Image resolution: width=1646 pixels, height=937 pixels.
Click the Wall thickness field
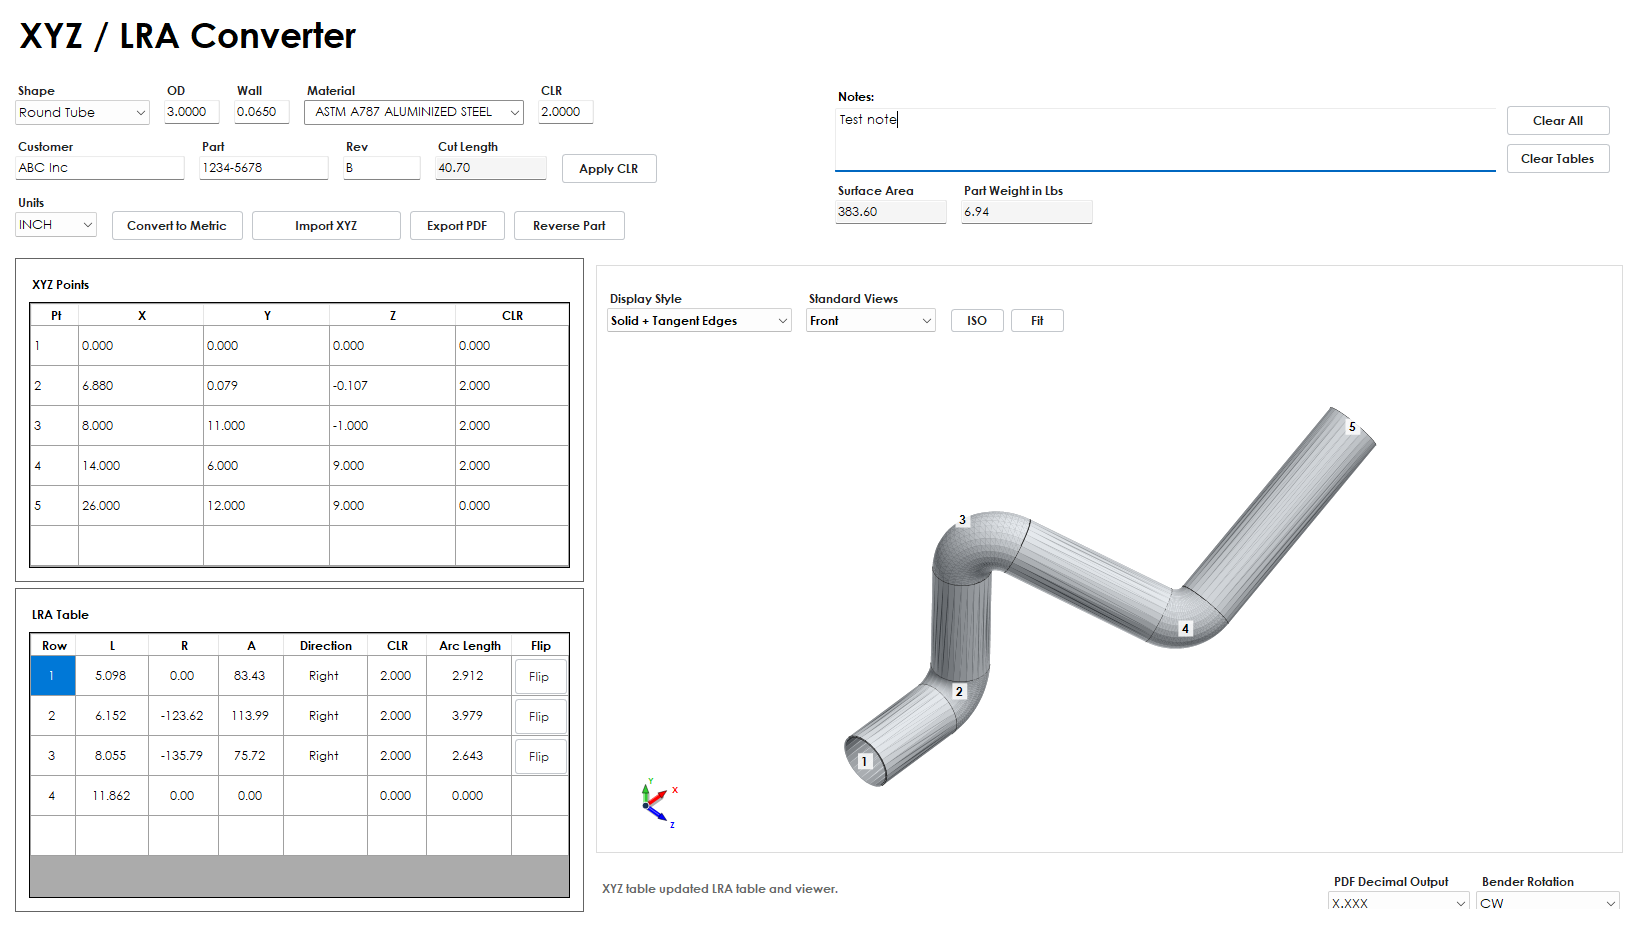point(262,112)
